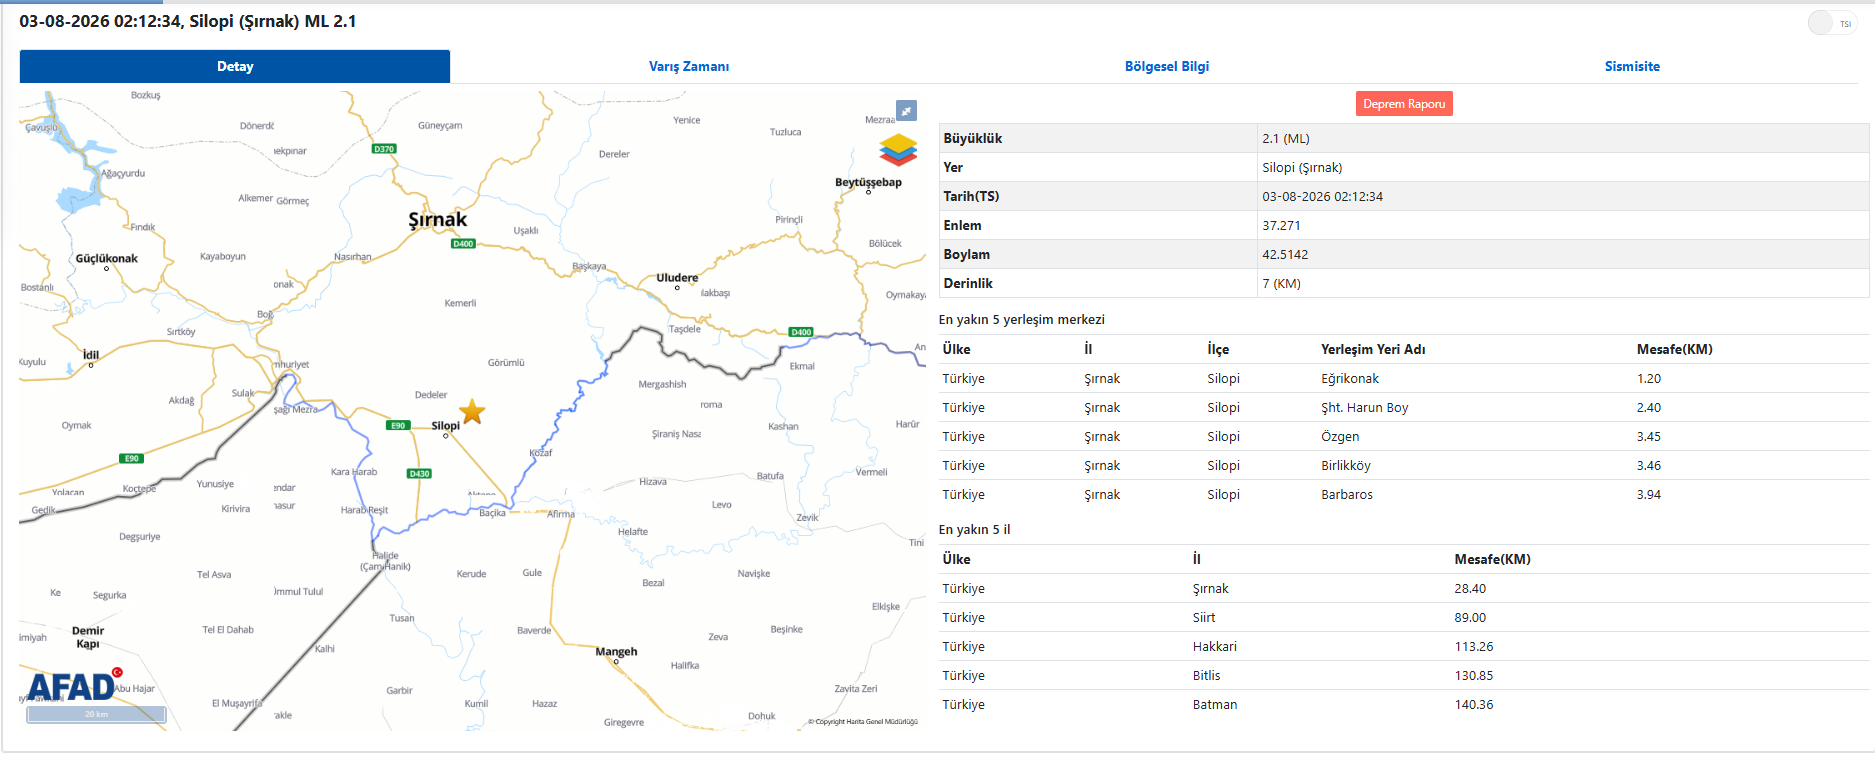This screenshot has width=1875, height=757.
Task: Click the En yakın 5 il heading
Action: point(975,530)
